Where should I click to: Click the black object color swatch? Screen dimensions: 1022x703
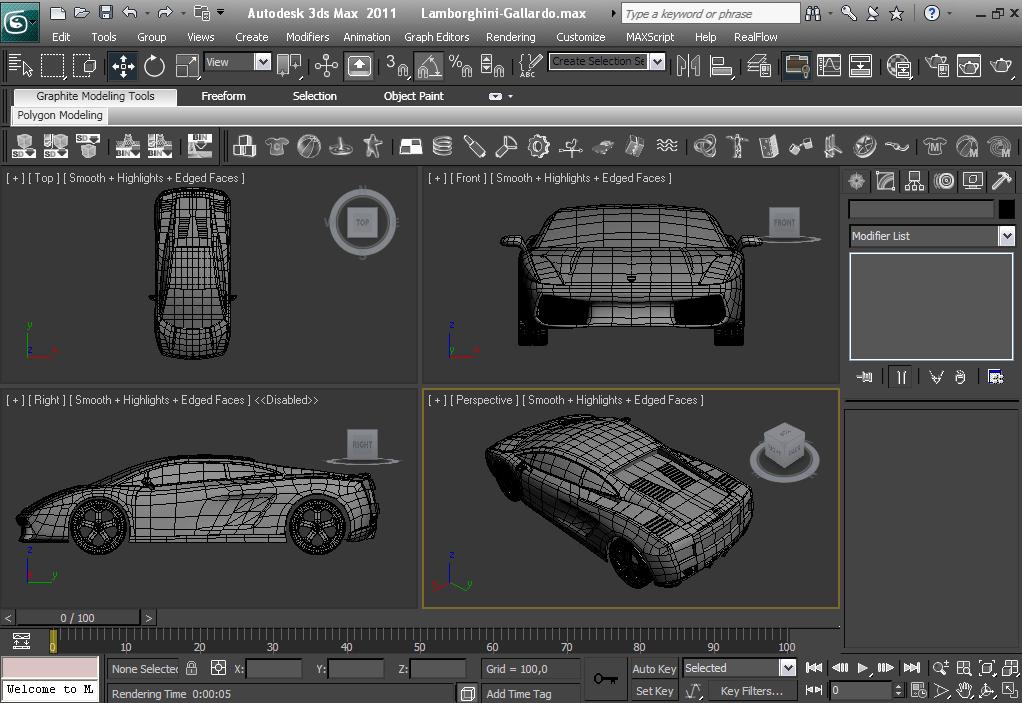click(1006, 209)
